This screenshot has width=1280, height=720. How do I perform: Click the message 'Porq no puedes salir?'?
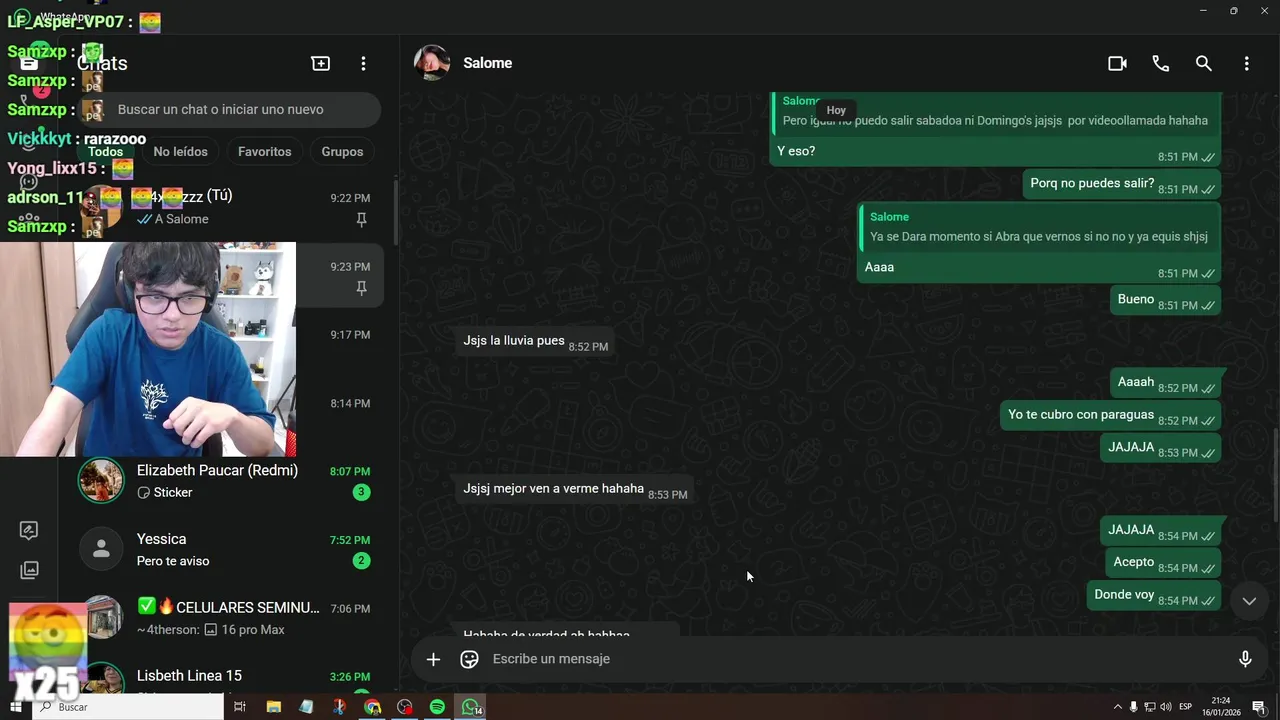pos(1121,185)
